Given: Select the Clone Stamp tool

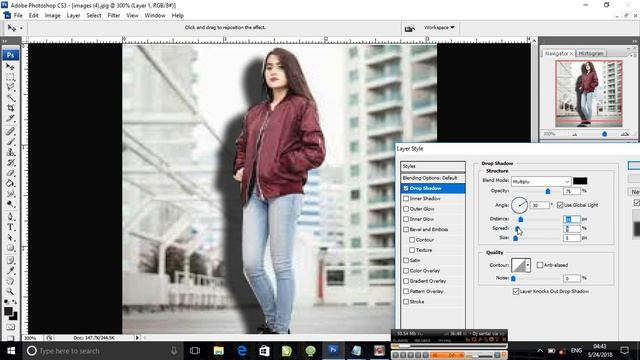Looking at the screenshot, I should coord(10,152).
